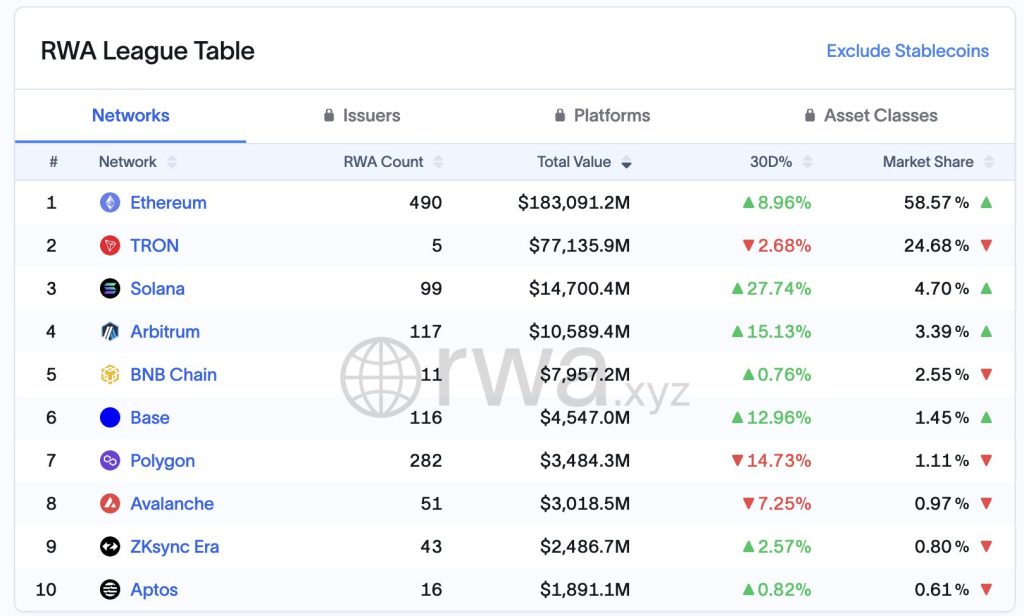Click the Polygon purple logo icon
Screen dimensions: 1024x616
pos(110,461)
